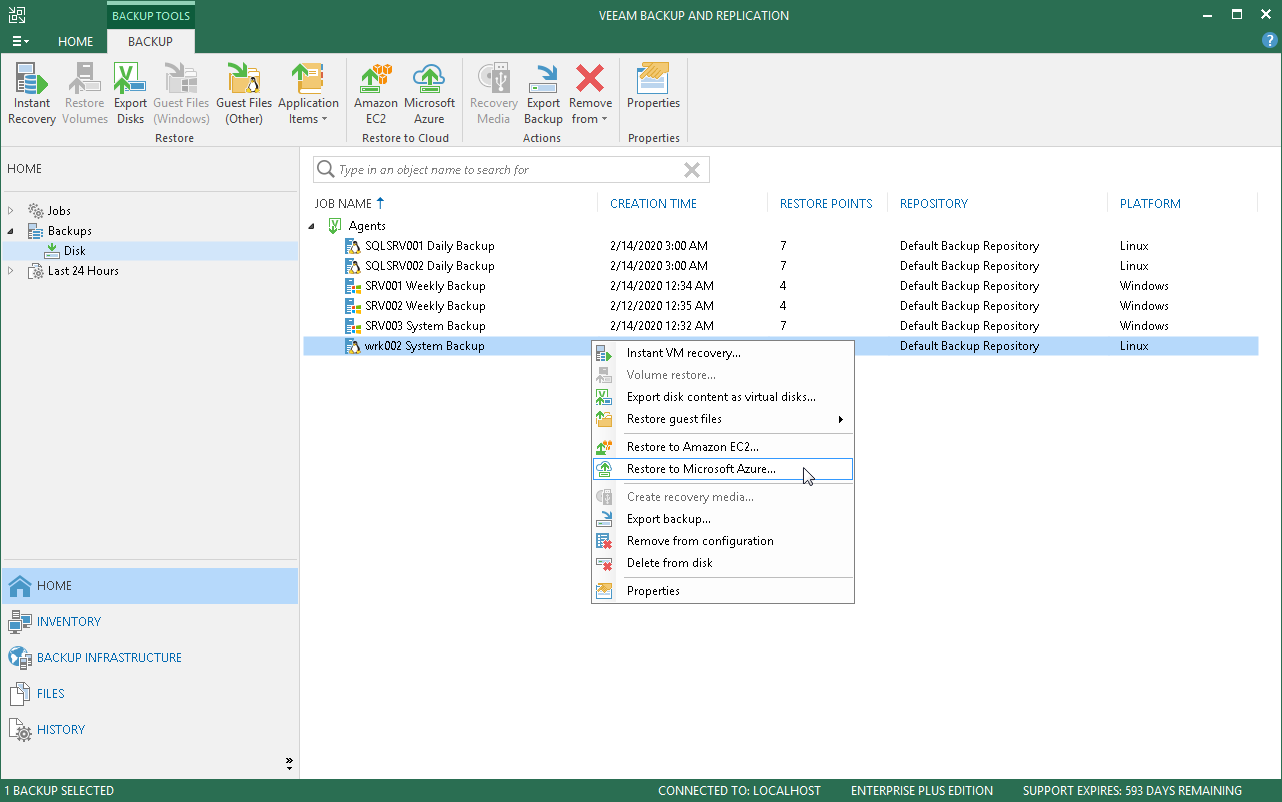Click the Export Disks ribbon icon
Viewport: 1282px width, 802px height.
pyautogui.click(x=130, y=94)
